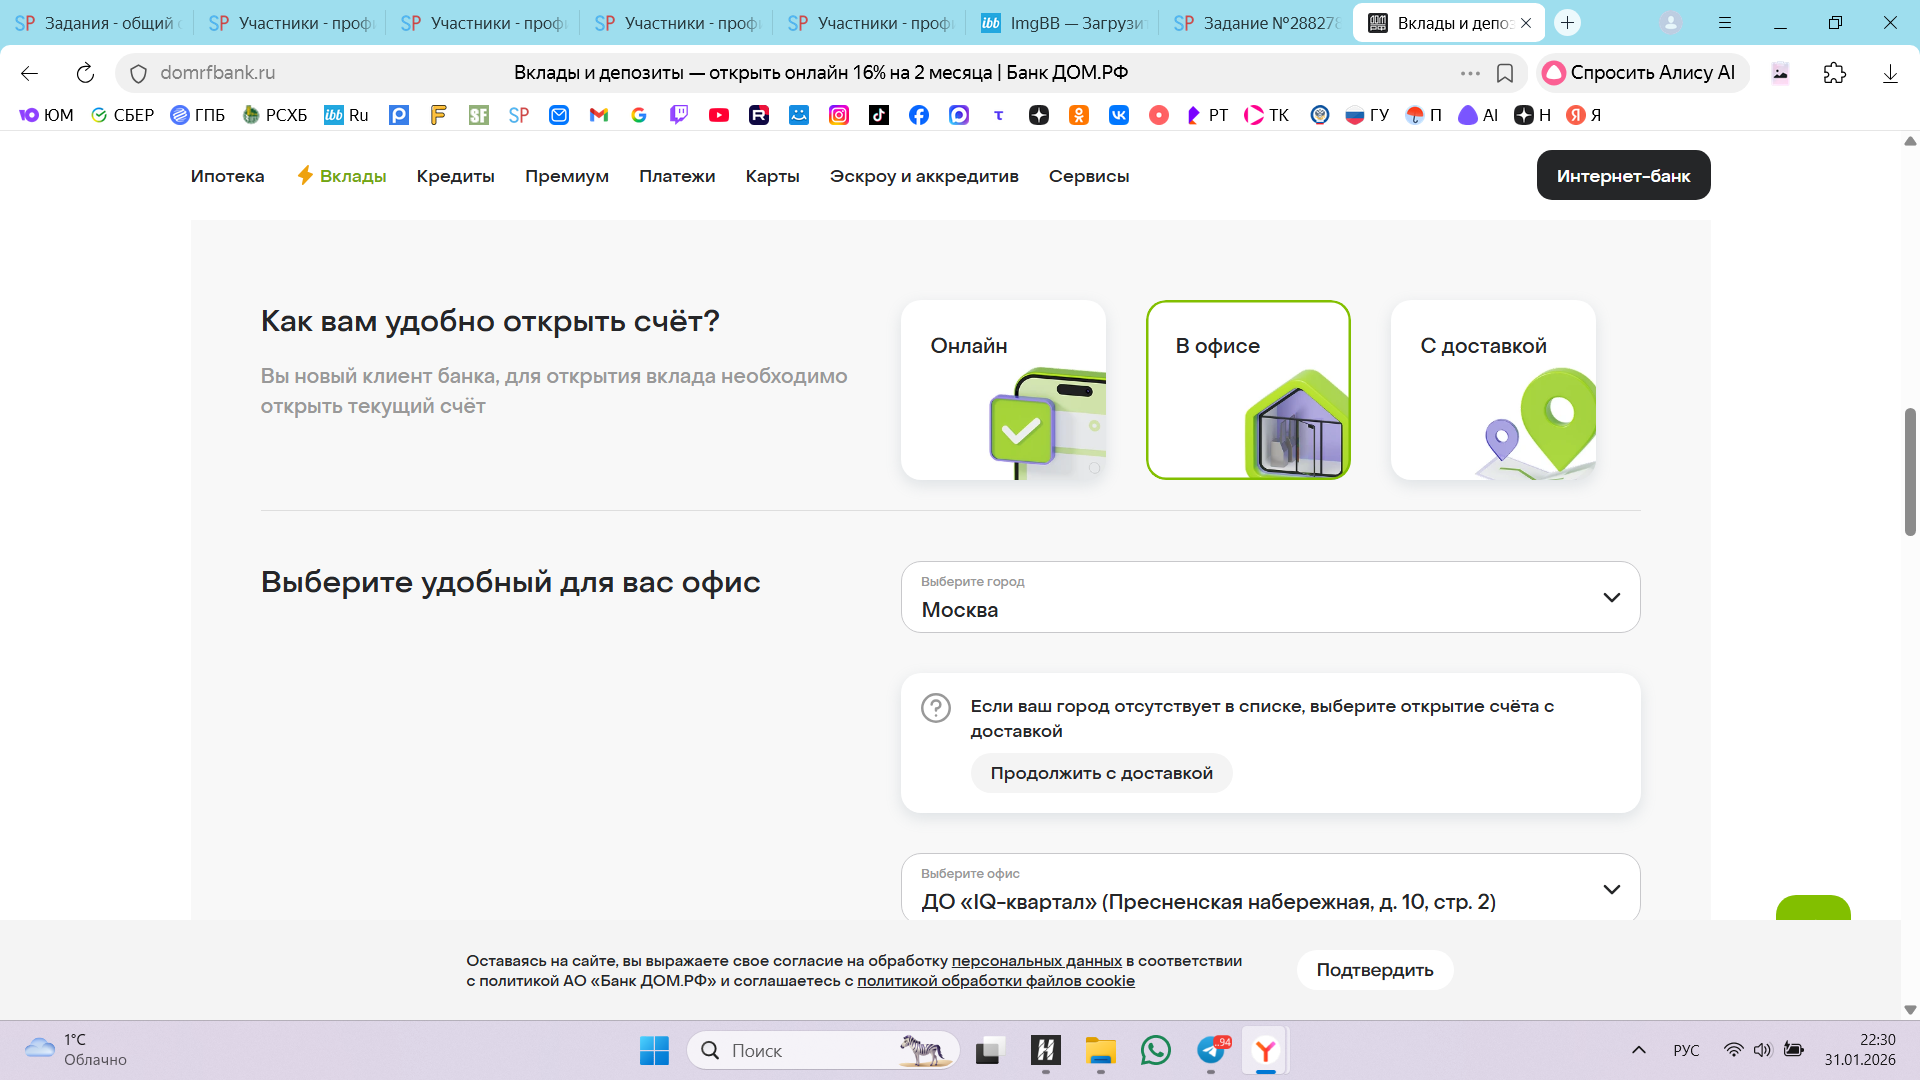Click Продолжить с доставкой button
Image resolution: width=1920 pixels, height=1080 pixels.
[1101, 773]
